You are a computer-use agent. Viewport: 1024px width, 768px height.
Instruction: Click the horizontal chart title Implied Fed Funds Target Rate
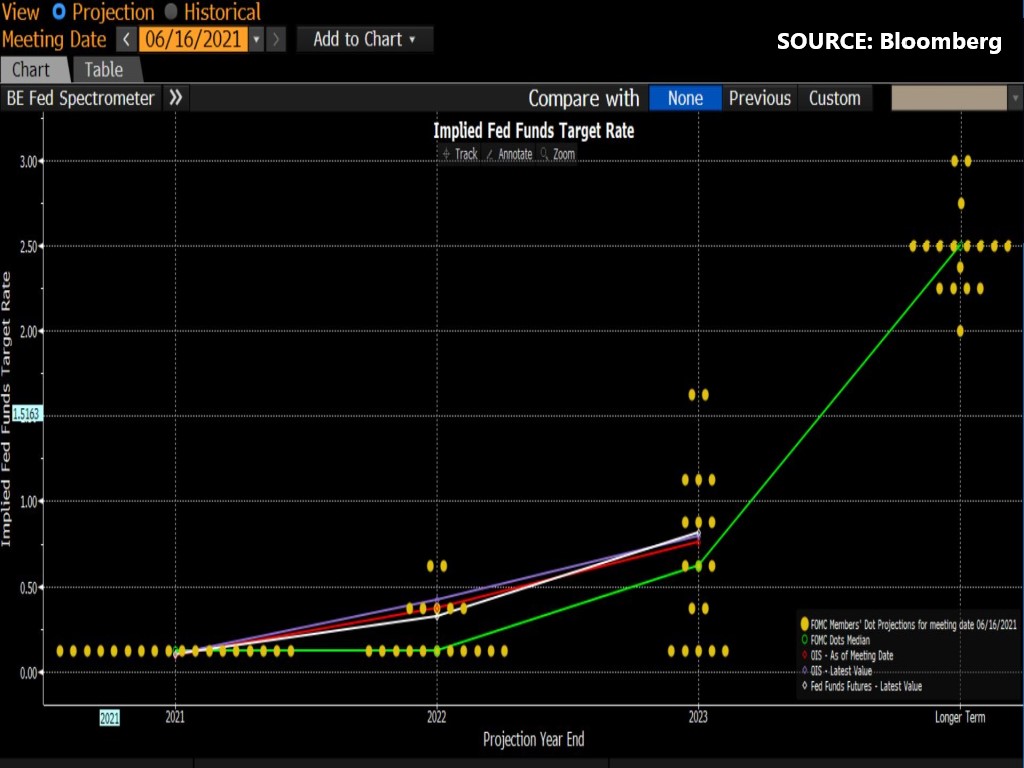coord(534,131)
